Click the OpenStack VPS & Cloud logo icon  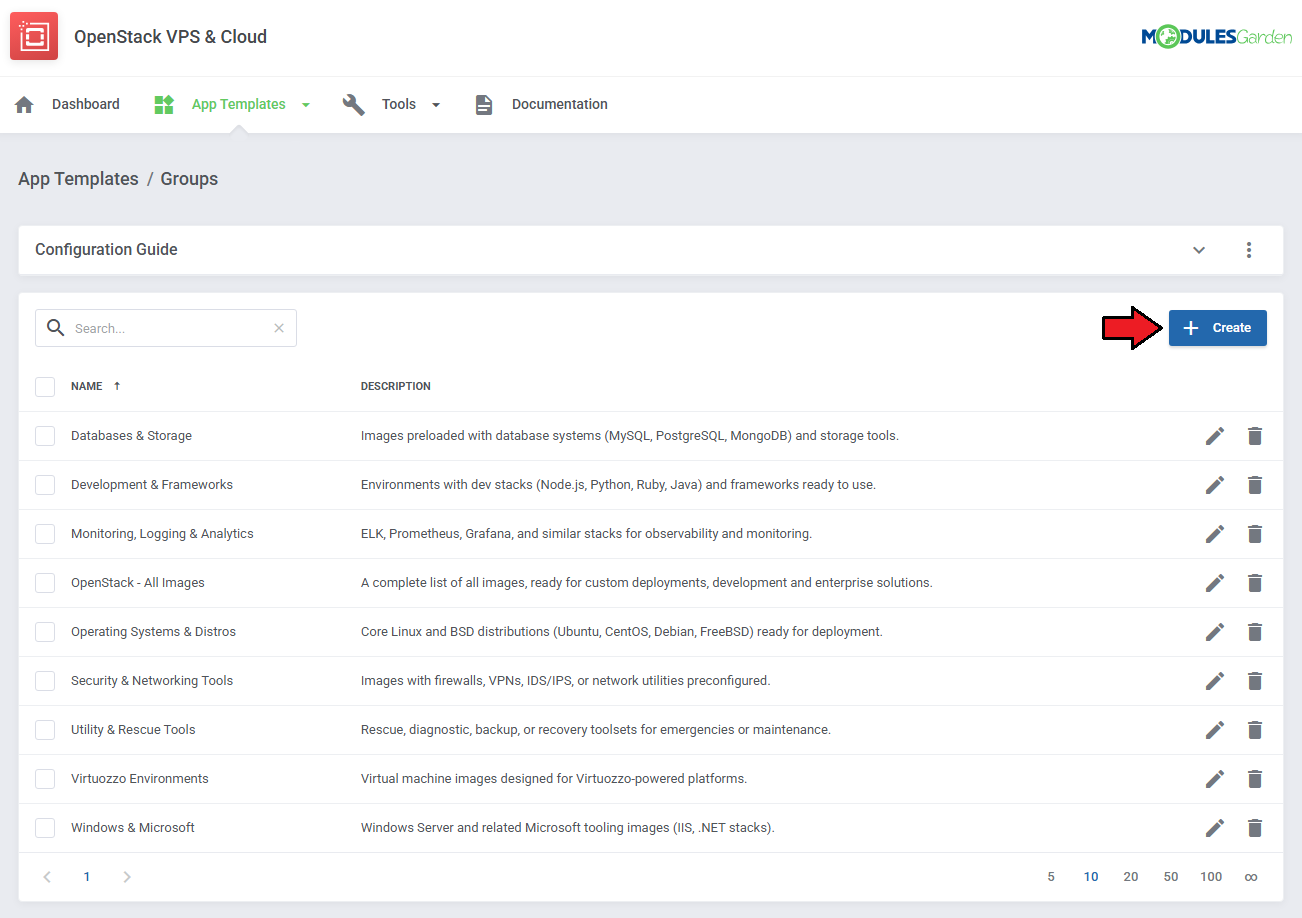click(x=34, y=37)
